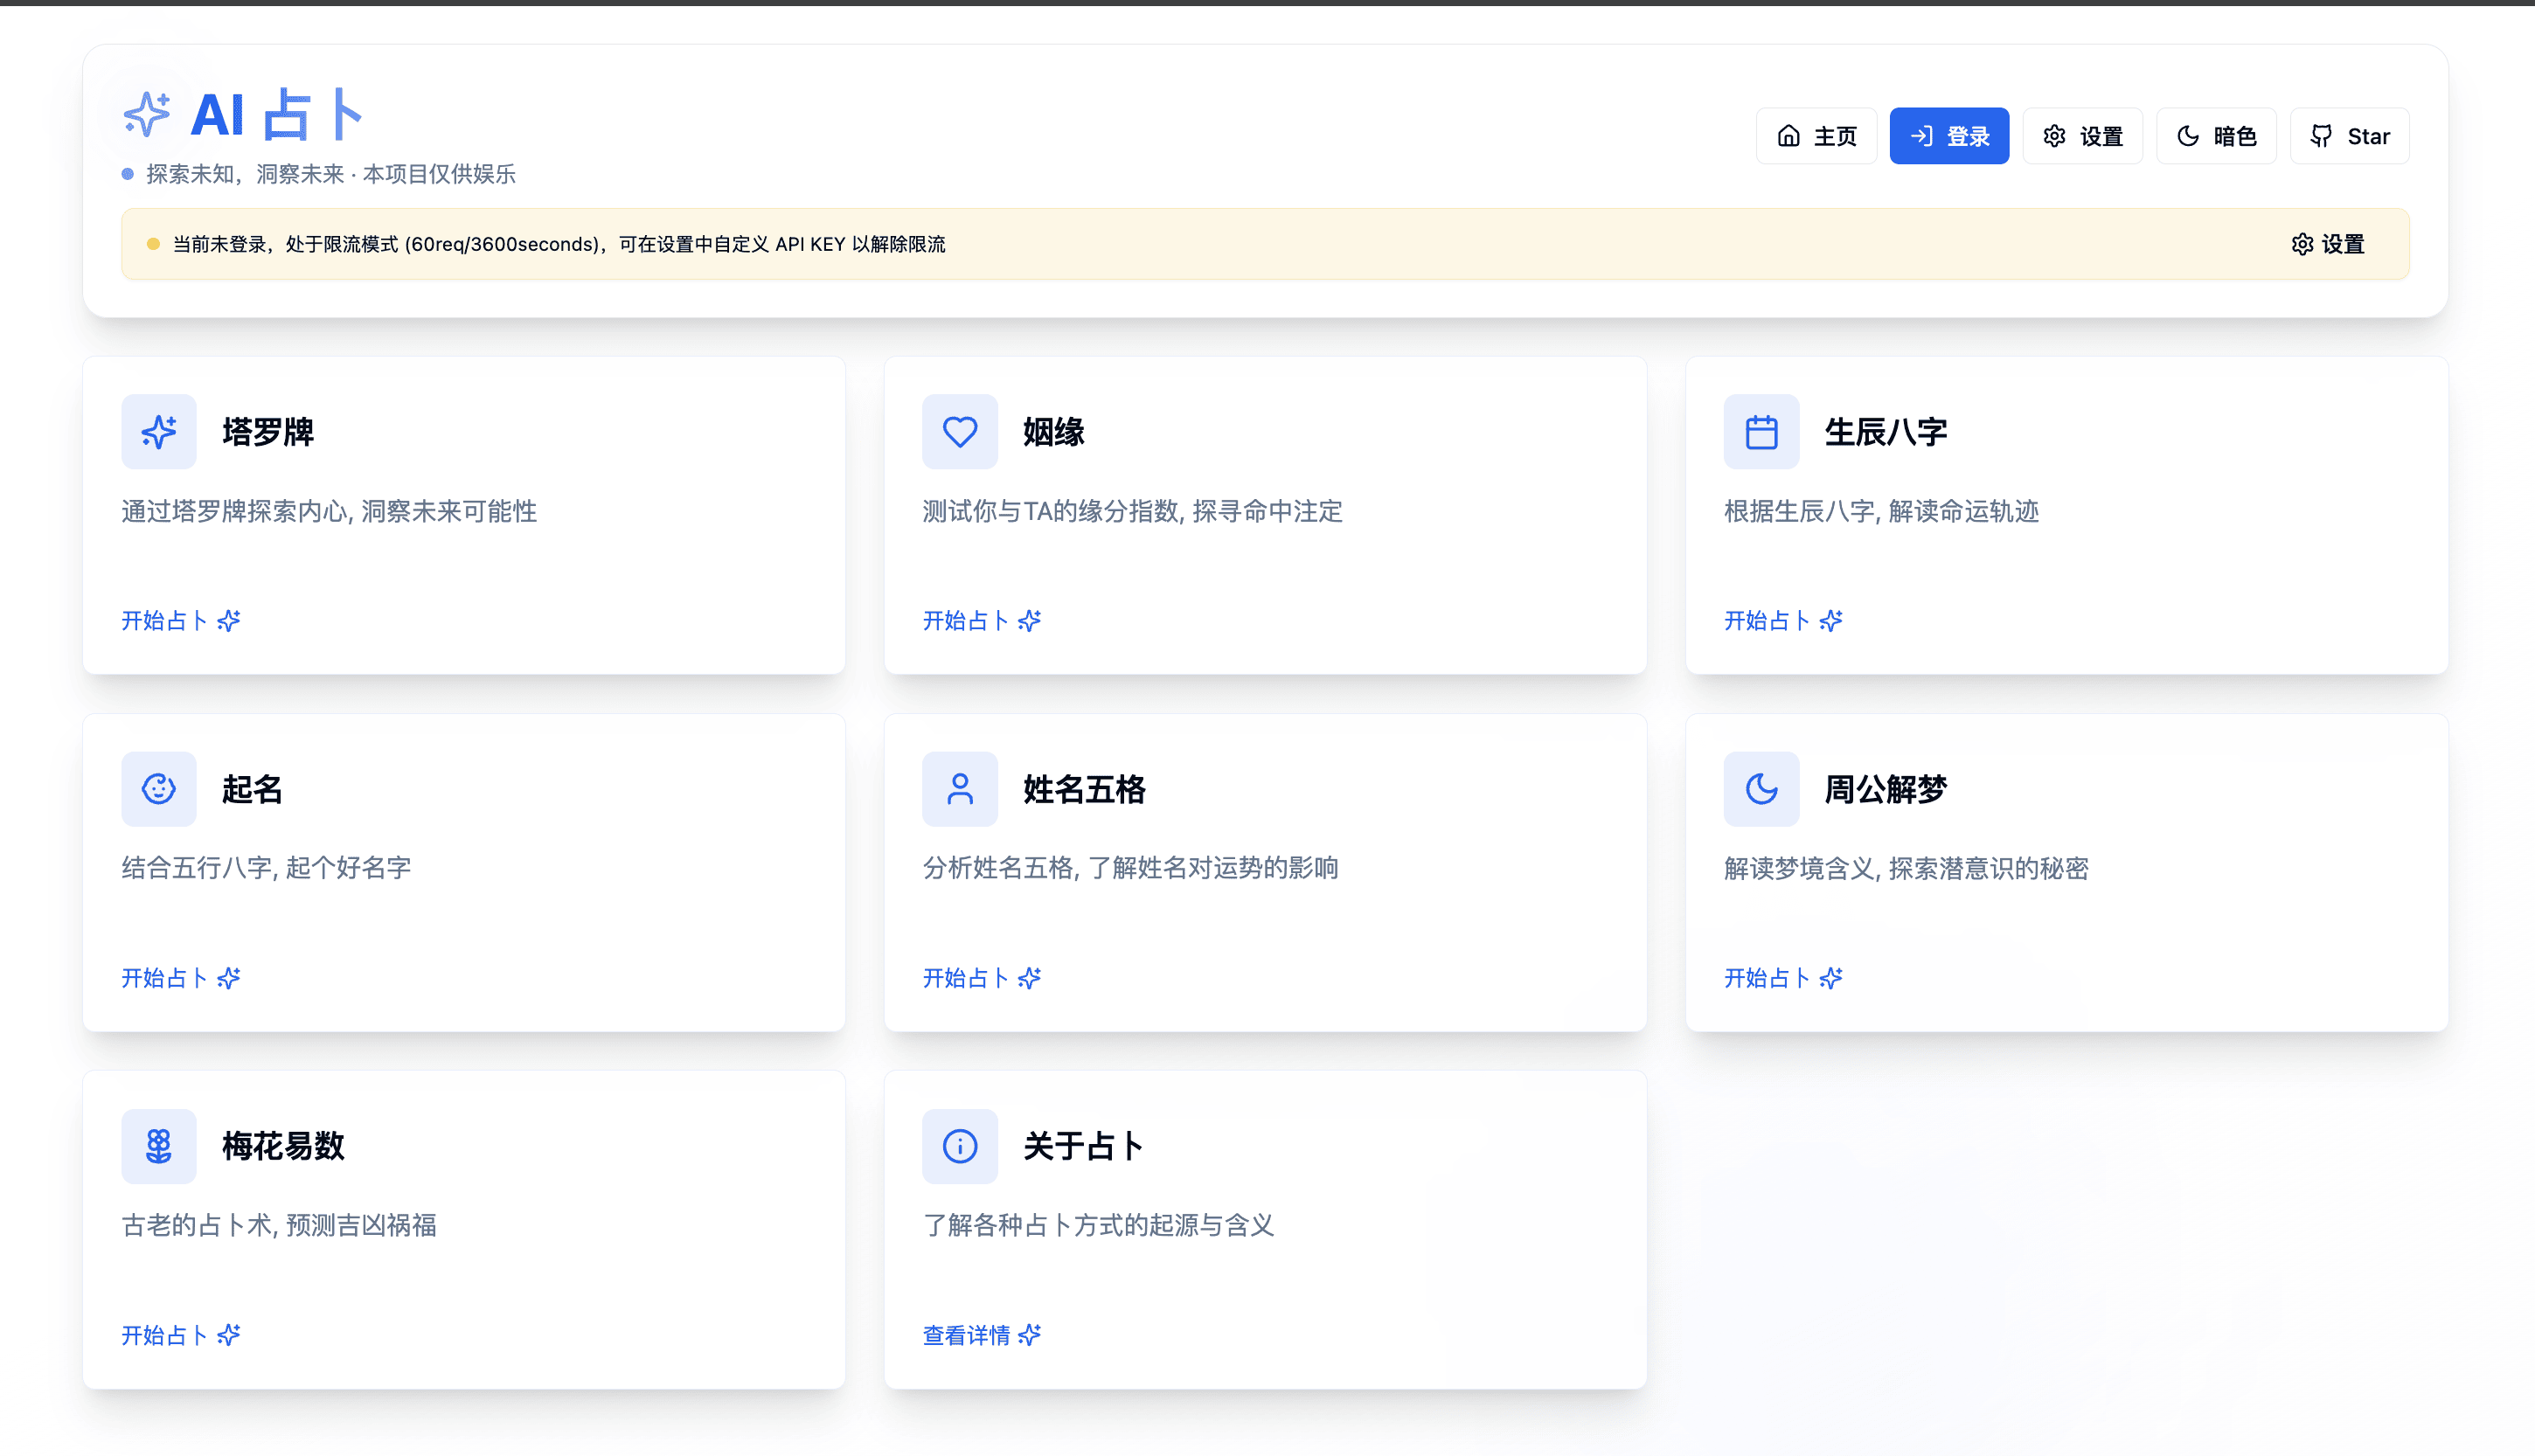Viewport: 2535px width, 1456px height.
Task: Start 周公解梦 dream interpretation
Action: click(x=1782, y=977)
